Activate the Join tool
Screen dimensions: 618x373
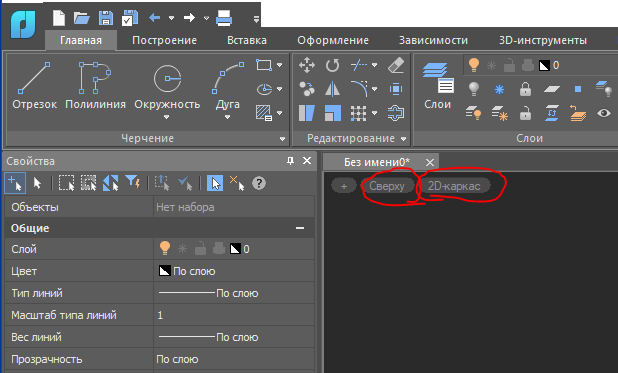coord(396,113)
